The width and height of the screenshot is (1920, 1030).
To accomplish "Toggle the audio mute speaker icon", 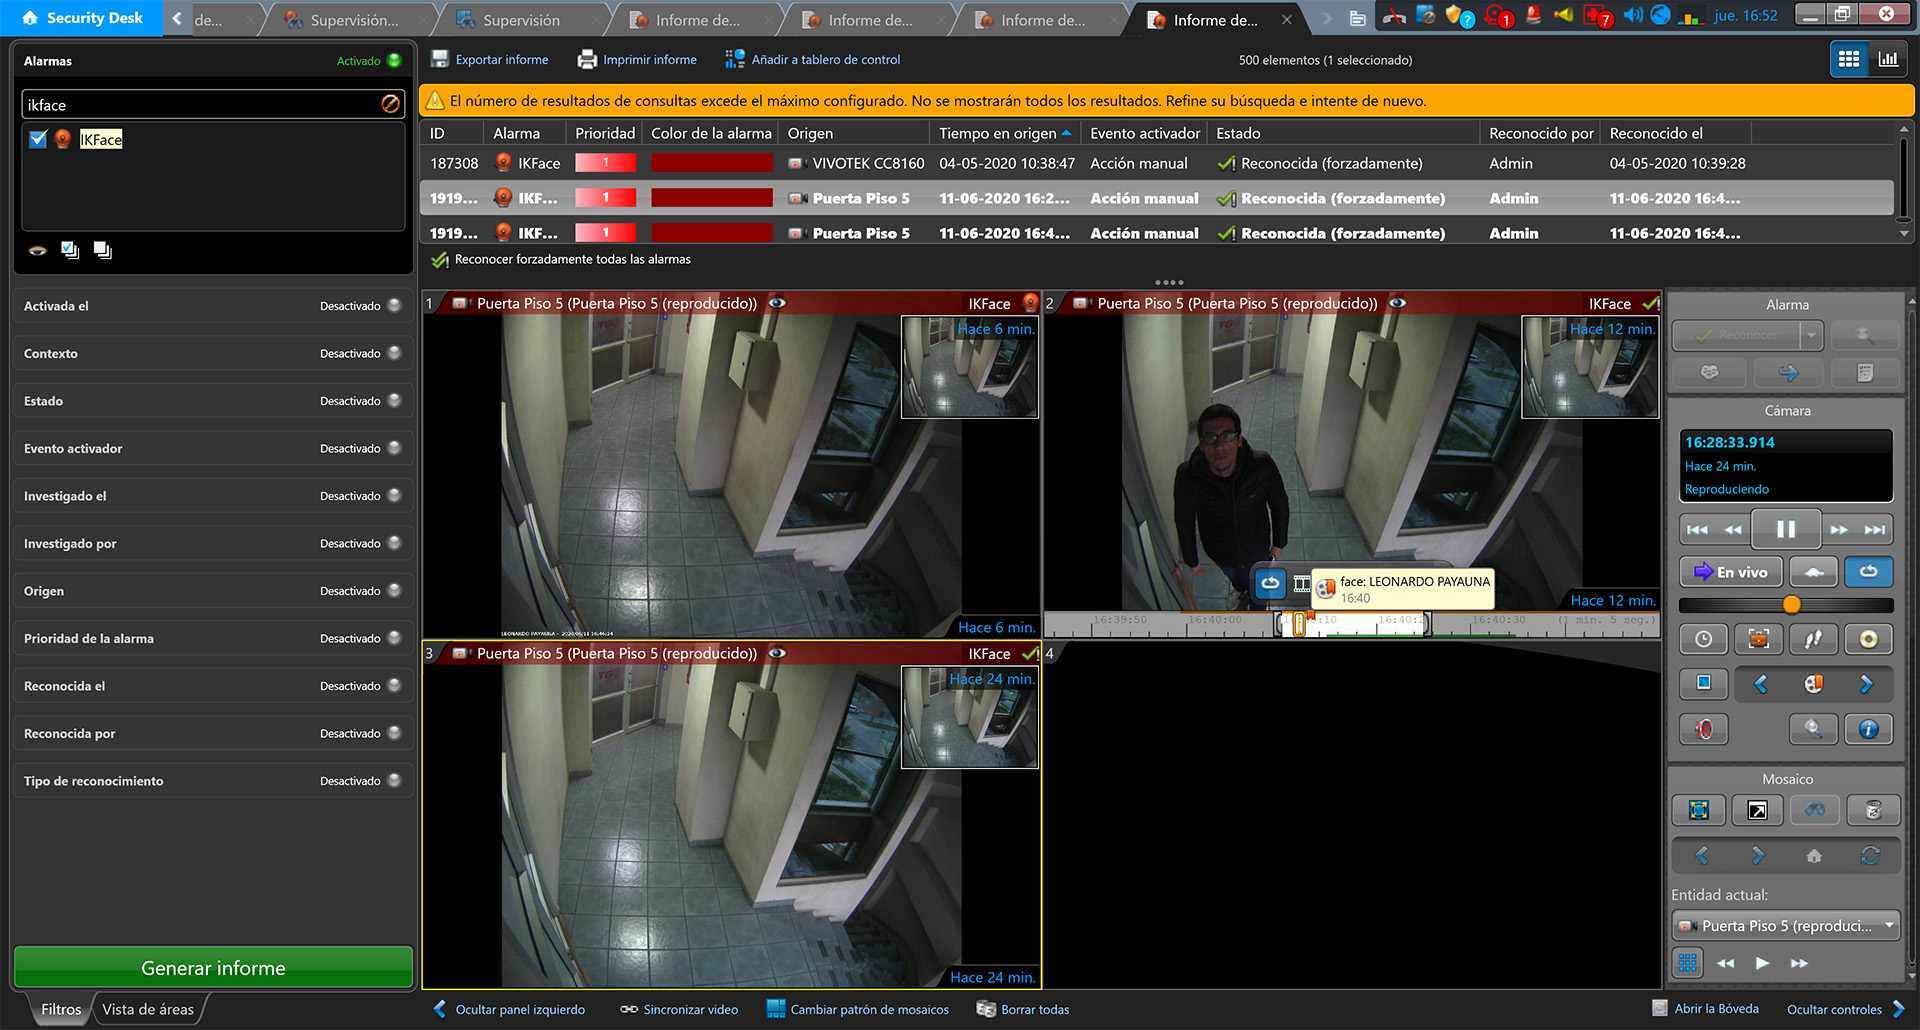I will pos(1704,729).
